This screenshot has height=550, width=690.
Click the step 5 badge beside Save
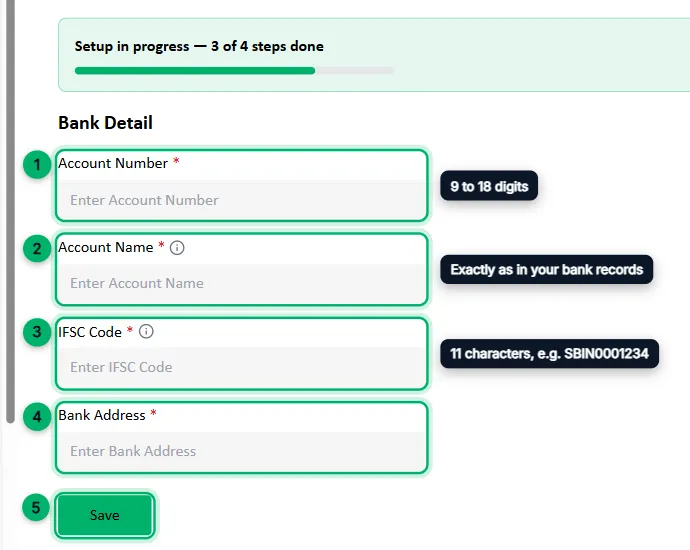tap(36, 507)
